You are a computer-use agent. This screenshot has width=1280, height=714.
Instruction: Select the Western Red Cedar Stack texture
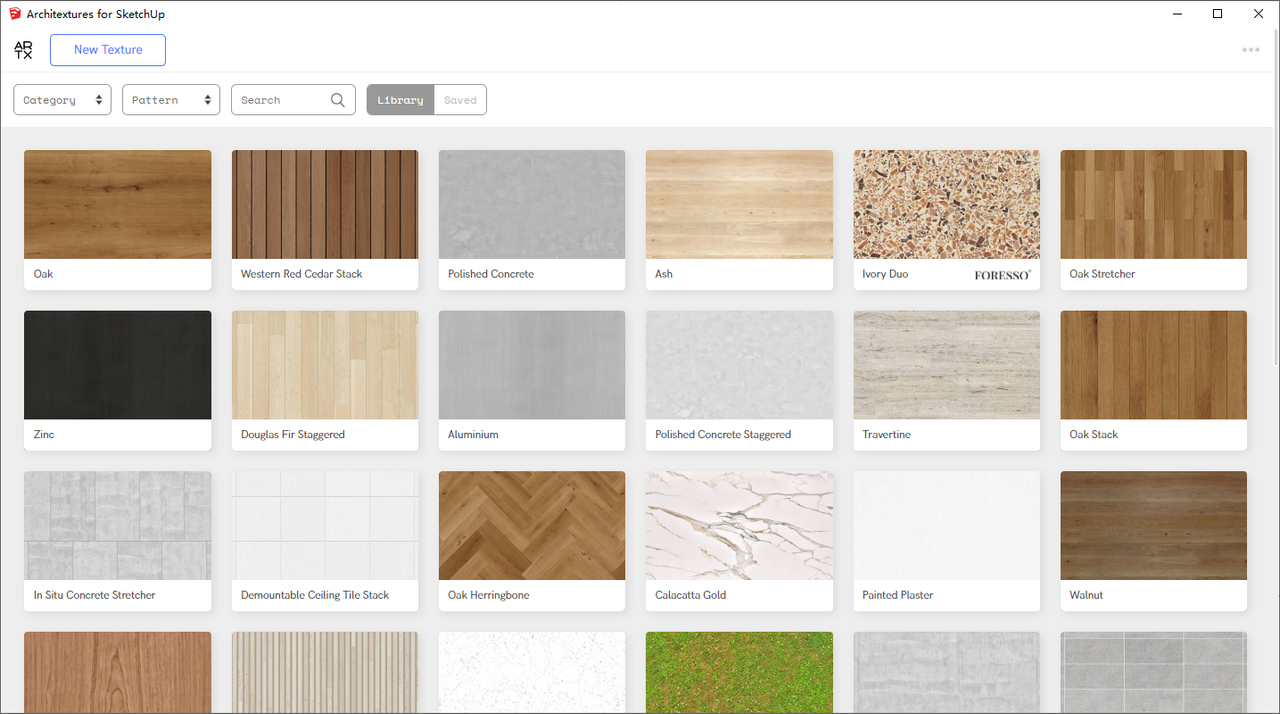(x=325, y=204)
